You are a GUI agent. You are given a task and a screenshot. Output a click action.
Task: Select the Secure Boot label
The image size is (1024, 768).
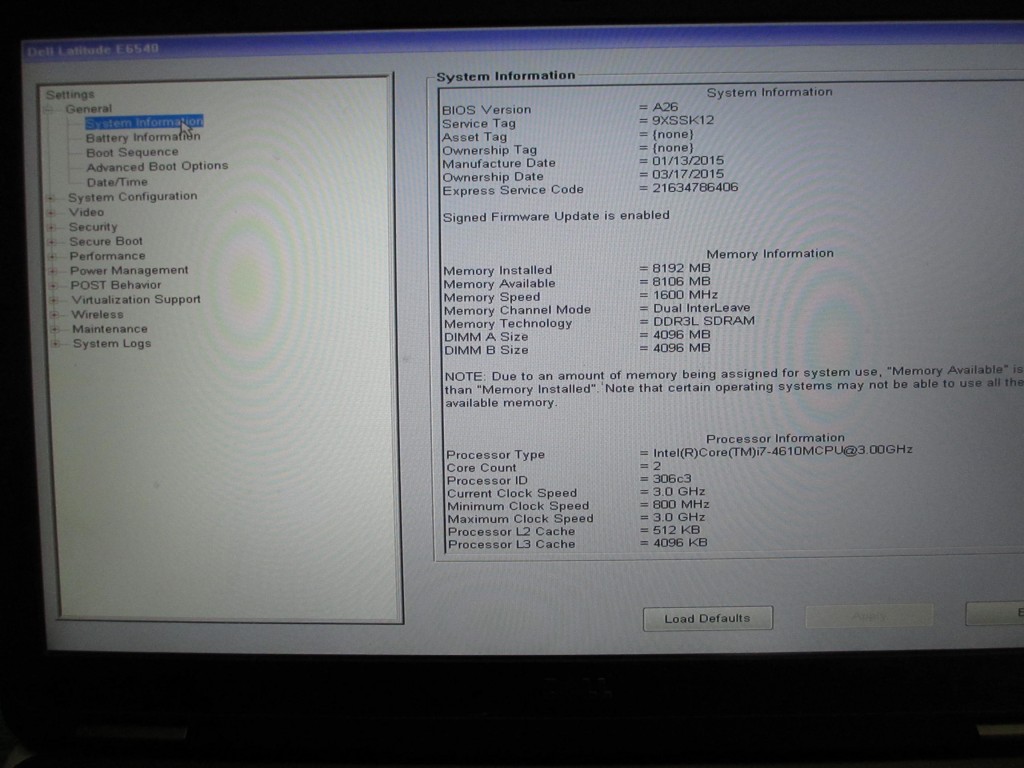pos(106,242)
